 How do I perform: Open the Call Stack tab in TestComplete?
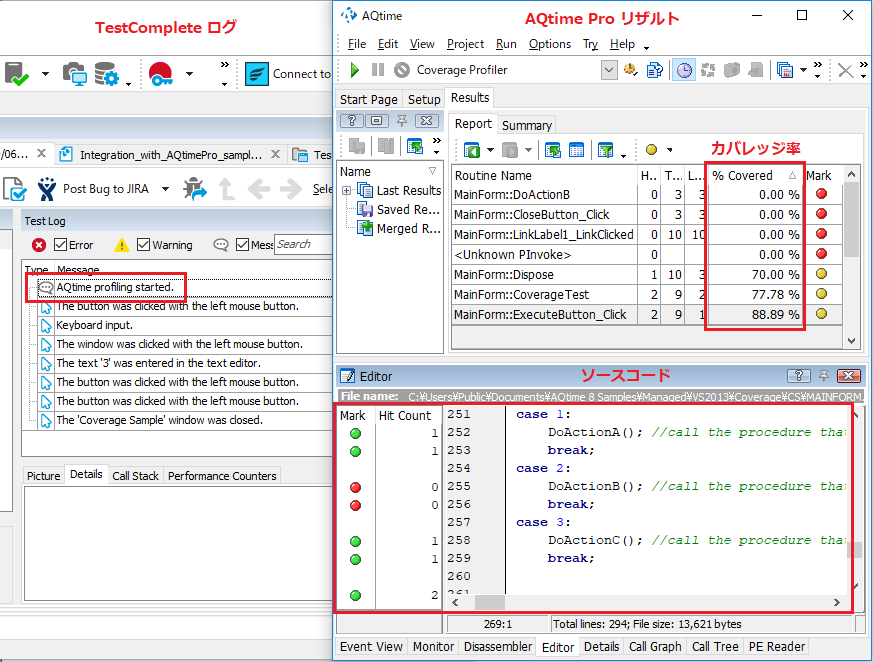tap(135, 476)
